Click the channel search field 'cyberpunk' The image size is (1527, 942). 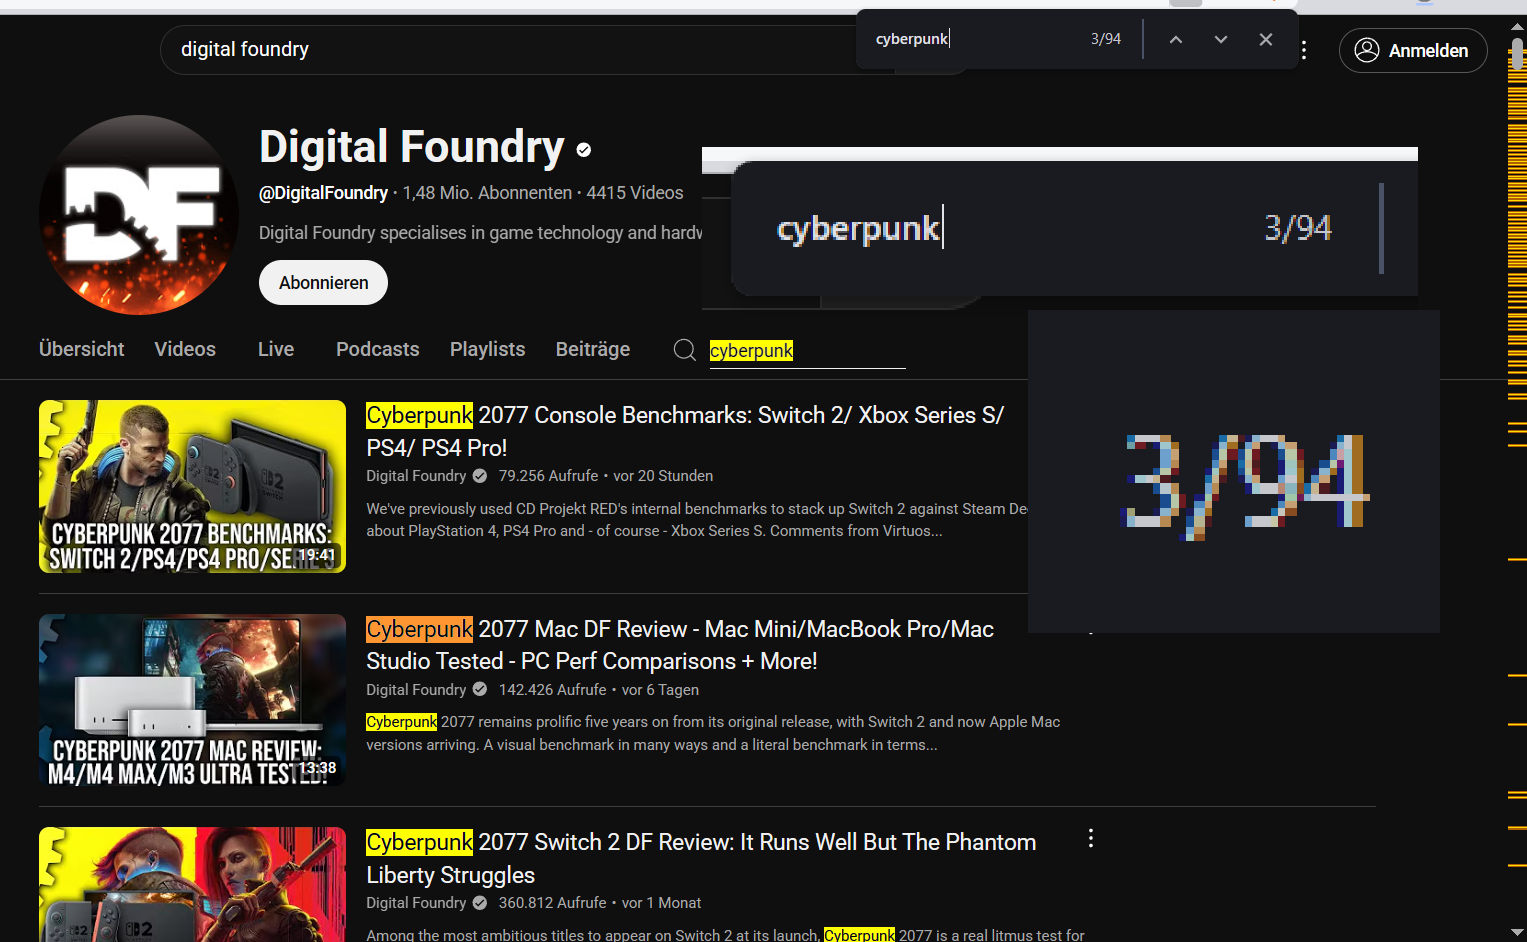807,351
